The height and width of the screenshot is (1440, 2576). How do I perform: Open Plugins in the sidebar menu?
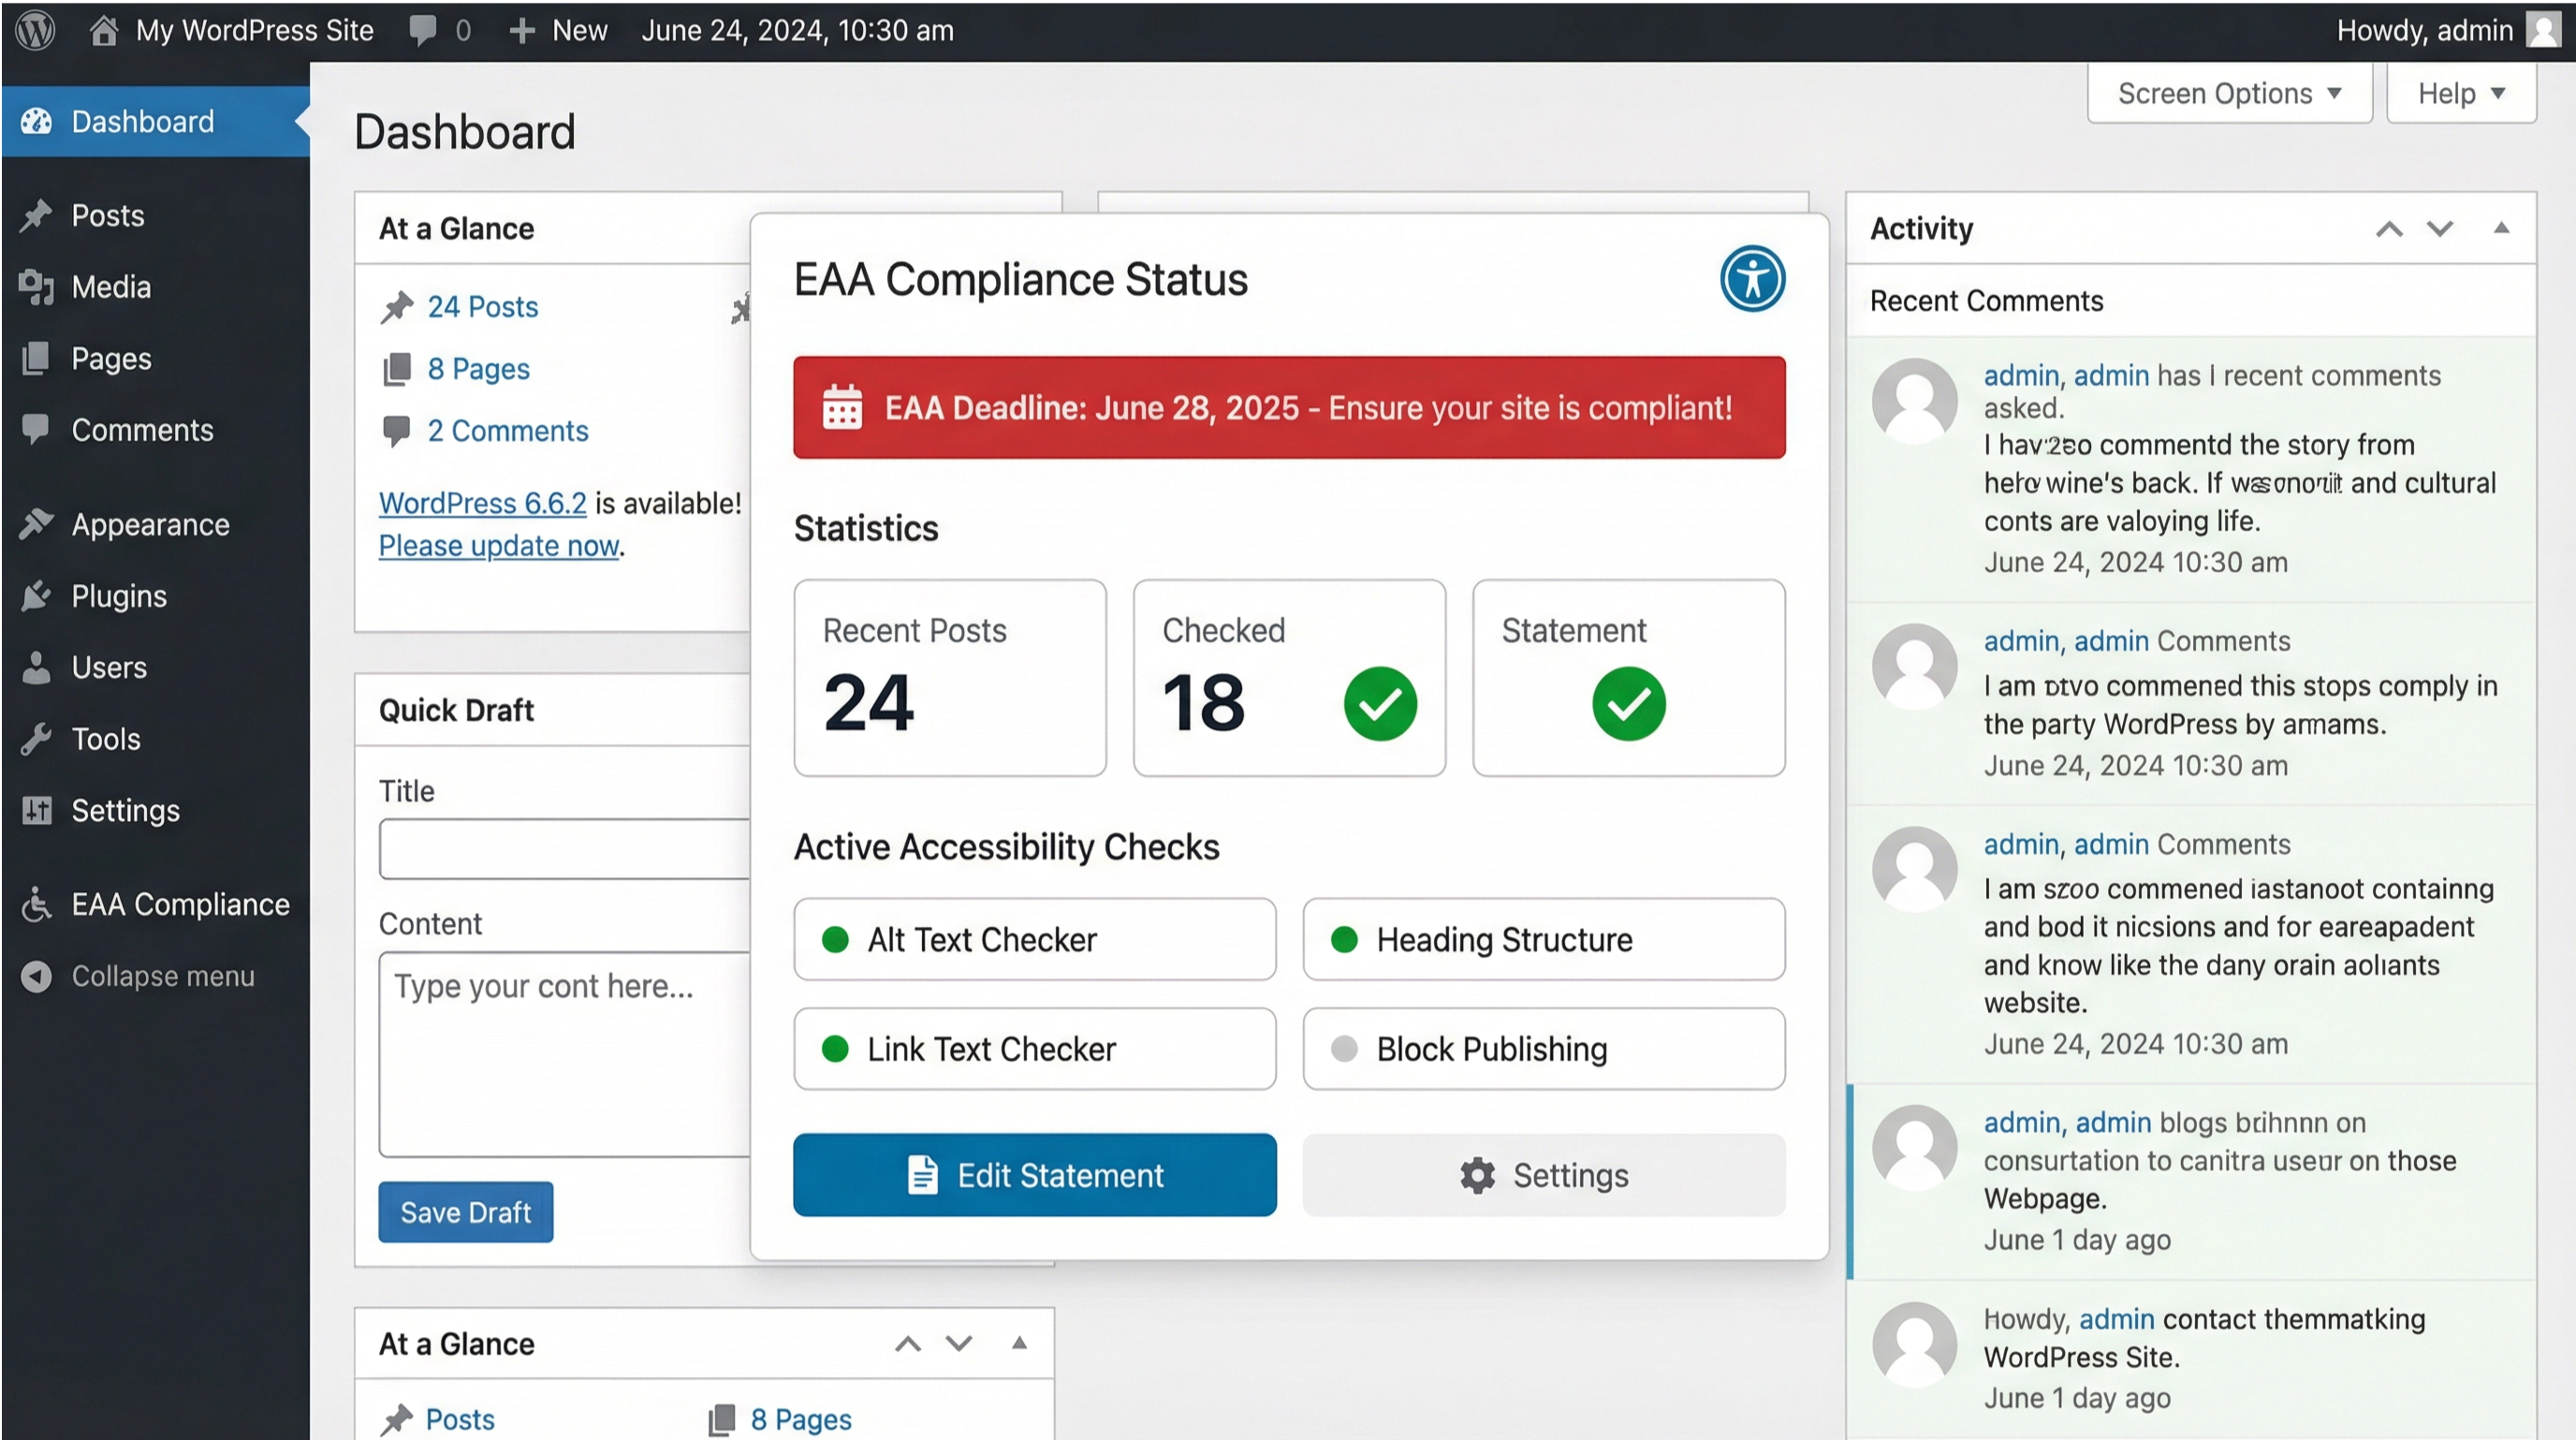[119, 596]
